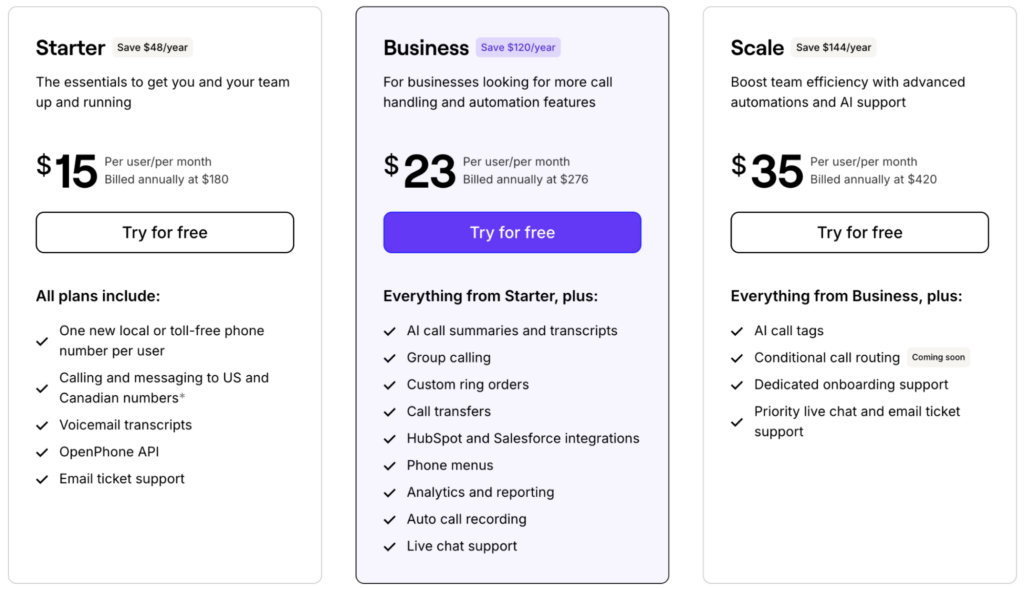1024x589 pixels.
Task: Click the Starter plan Try for free button
Action: [x=165, y=232]
